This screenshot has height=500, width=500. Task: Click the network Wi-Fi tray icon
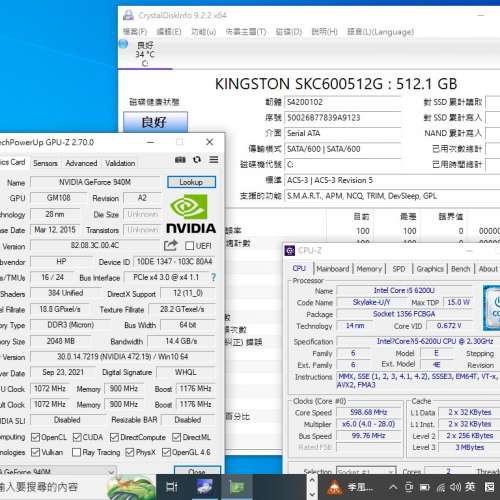coord(441,488)
